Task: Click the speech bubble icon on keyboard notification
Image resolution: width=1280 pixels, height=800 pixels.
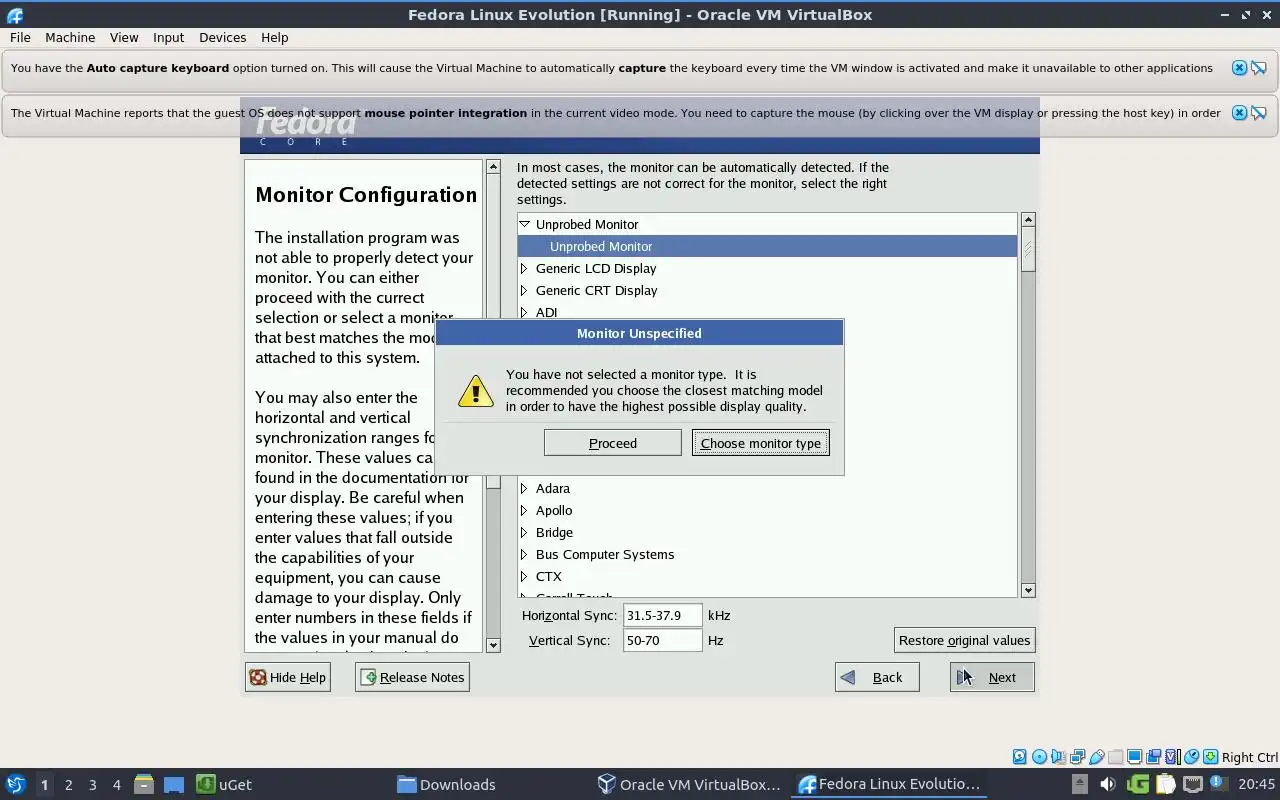Action: (x=1259, y=68)
